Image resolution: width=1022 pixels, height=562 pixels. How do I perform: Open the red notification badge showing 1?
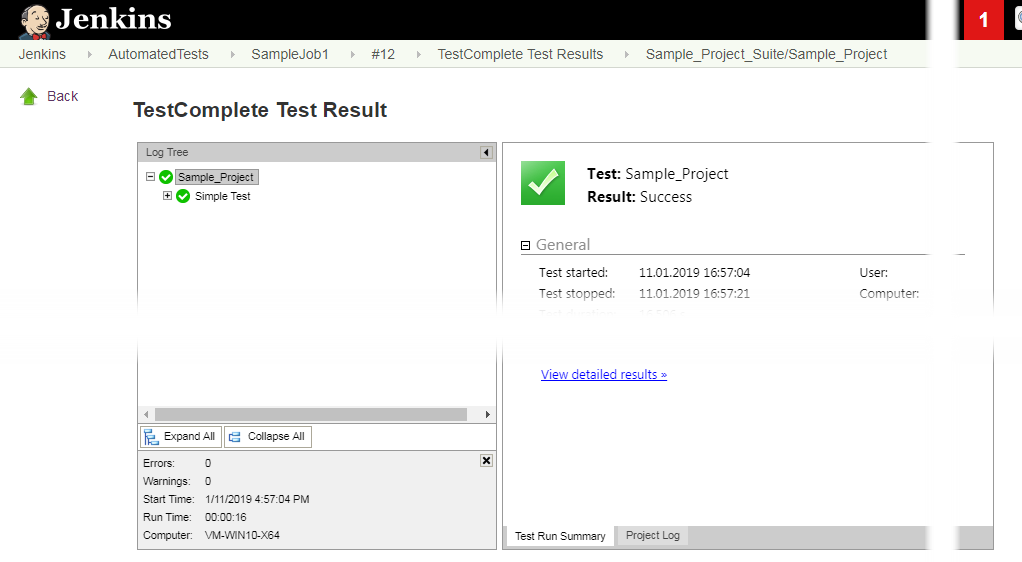[984, 20]
